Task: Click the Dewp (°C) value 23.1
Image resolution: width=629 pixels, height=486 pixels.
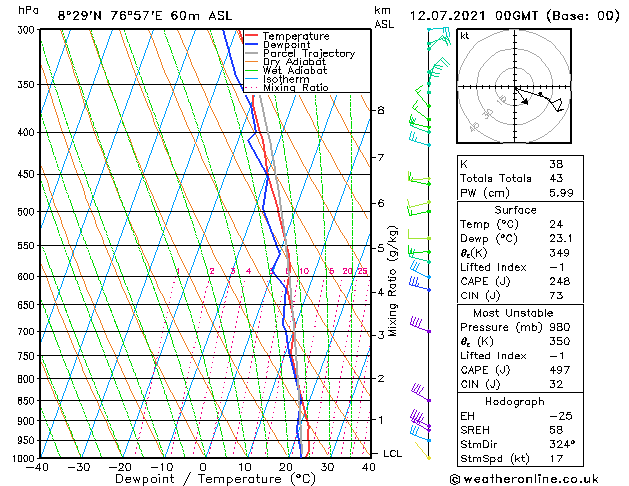Action: [x=561, y=239]
